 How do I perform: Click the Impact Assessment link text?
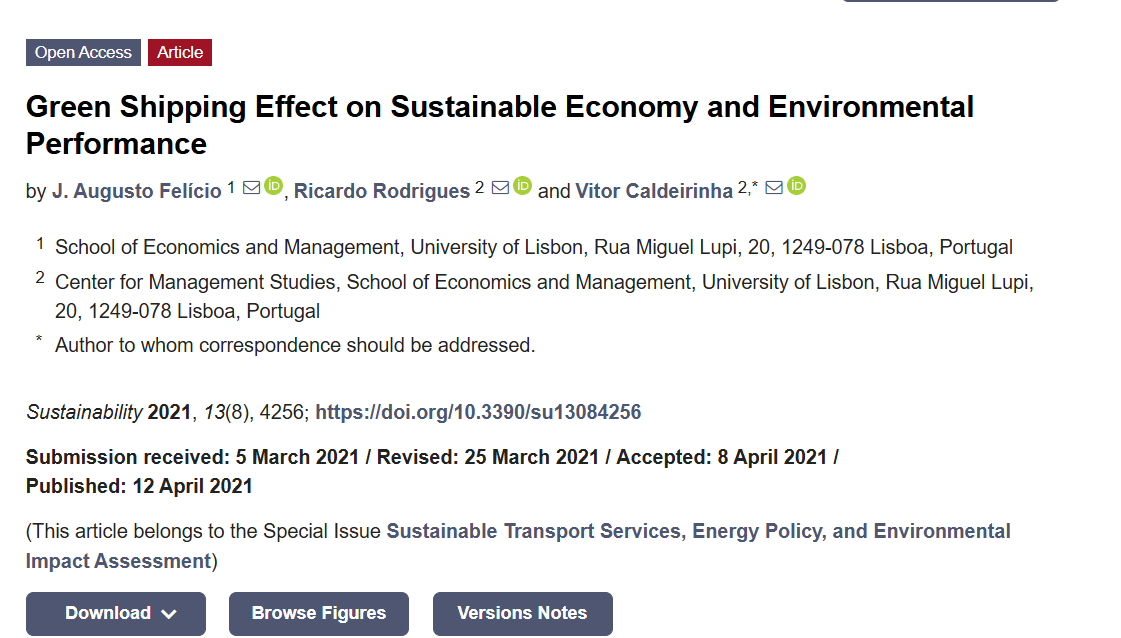(119, 561)
